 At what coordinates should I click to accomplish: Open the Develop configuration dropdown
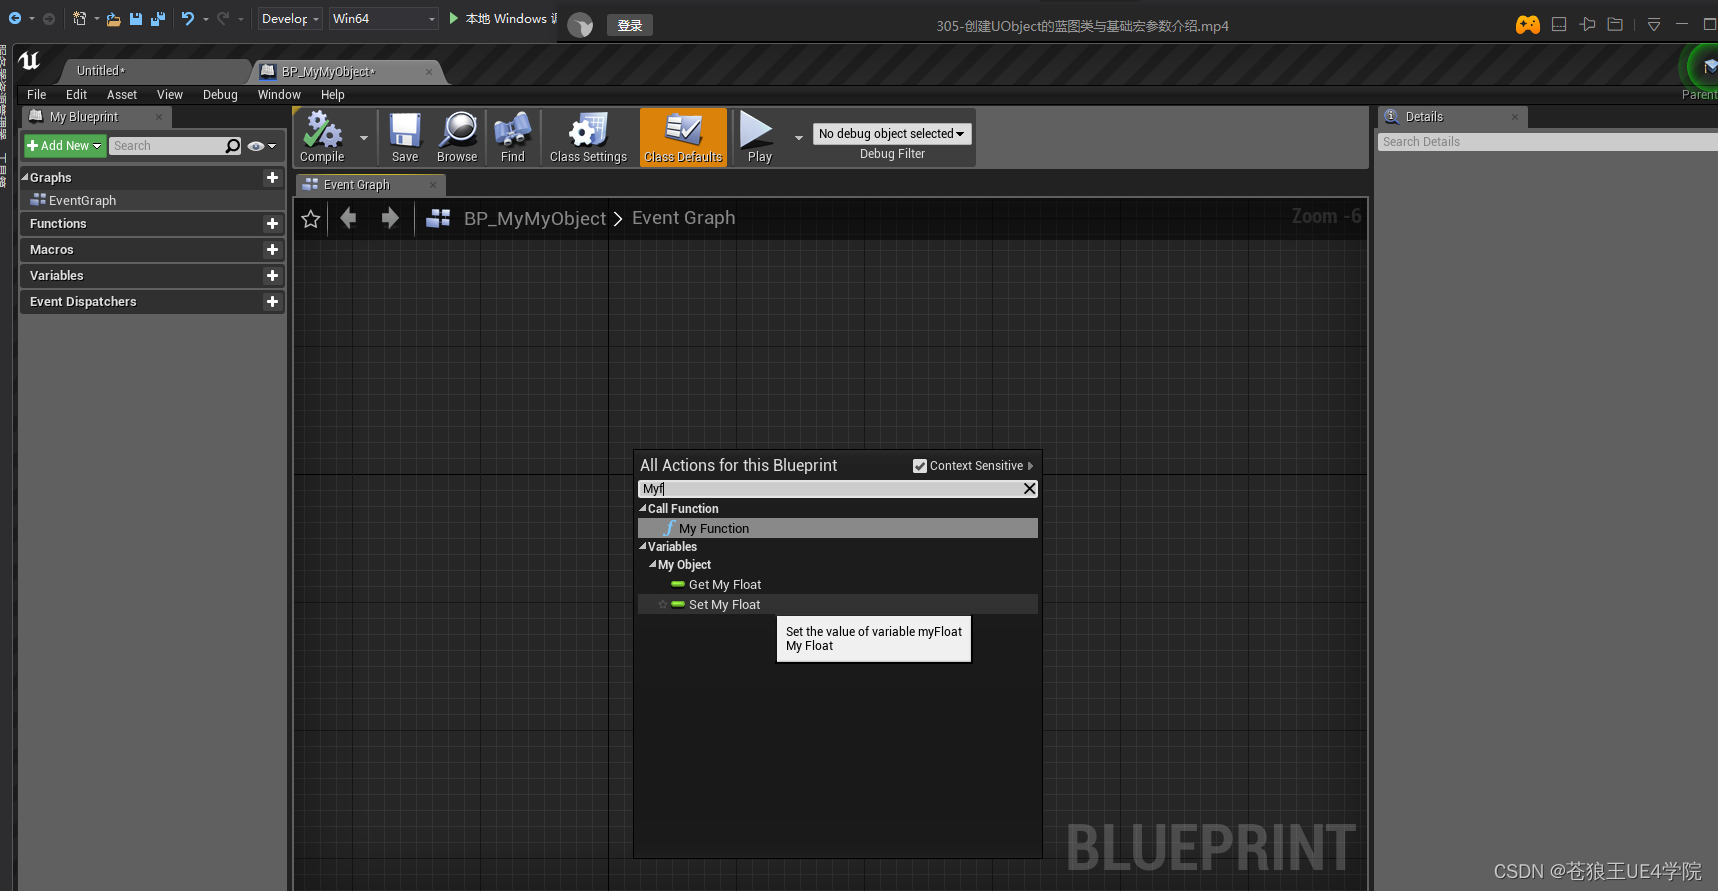pos(290,18)
